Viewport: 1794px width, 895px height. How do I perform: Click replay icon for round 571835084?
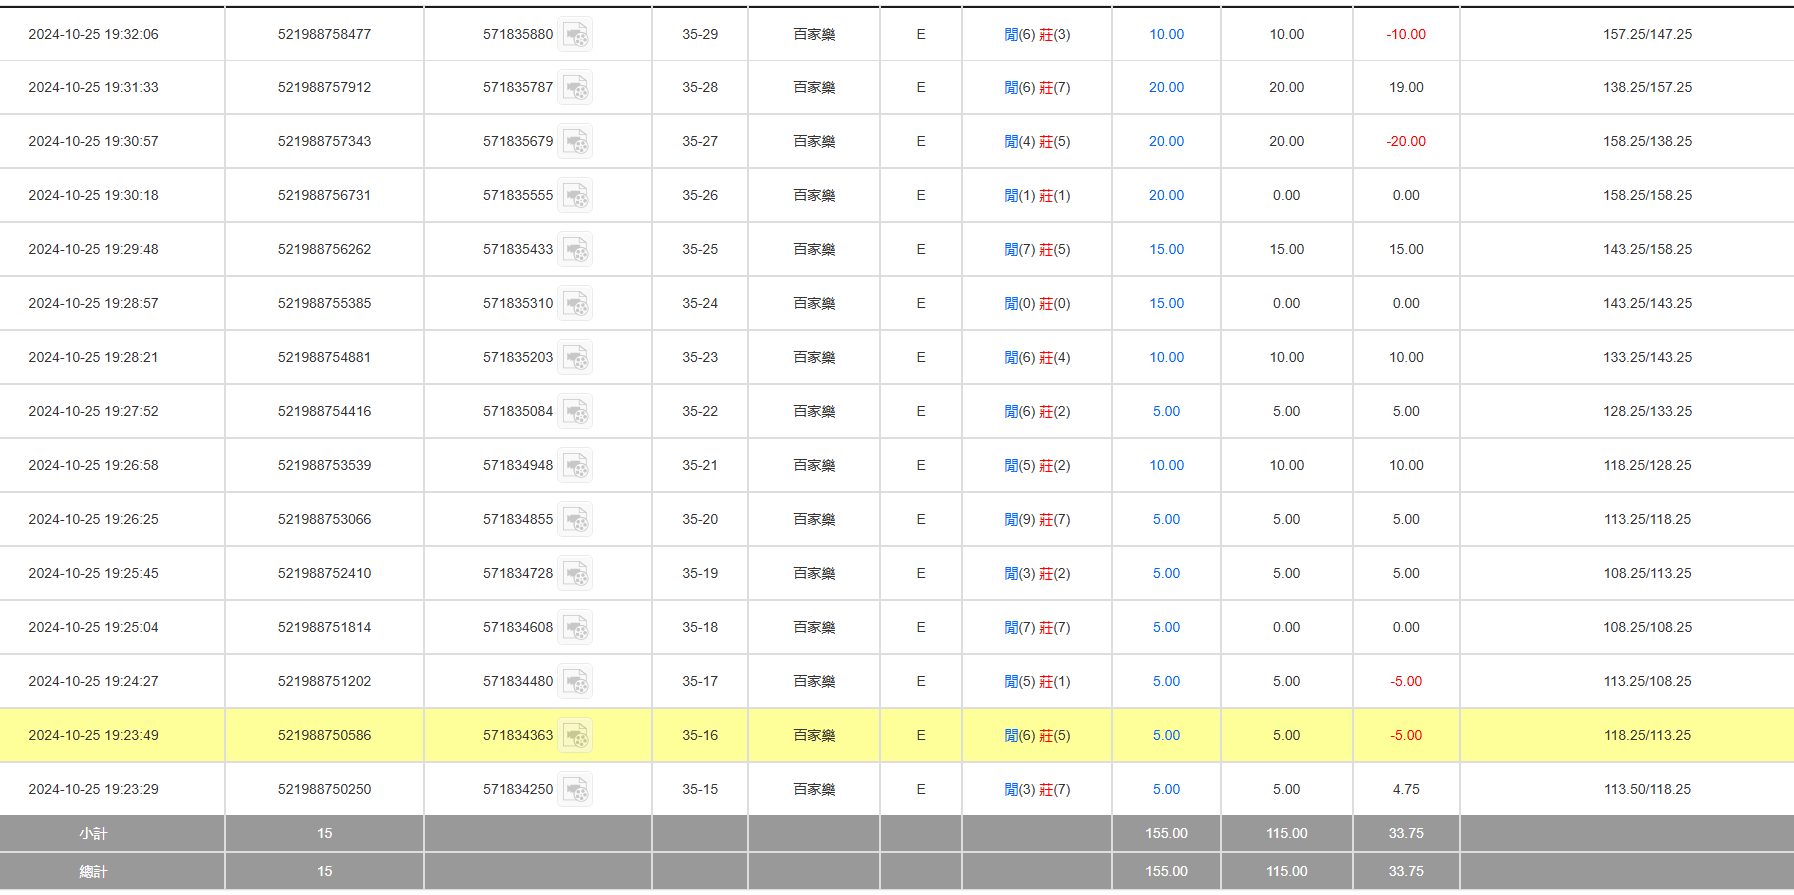575,412
